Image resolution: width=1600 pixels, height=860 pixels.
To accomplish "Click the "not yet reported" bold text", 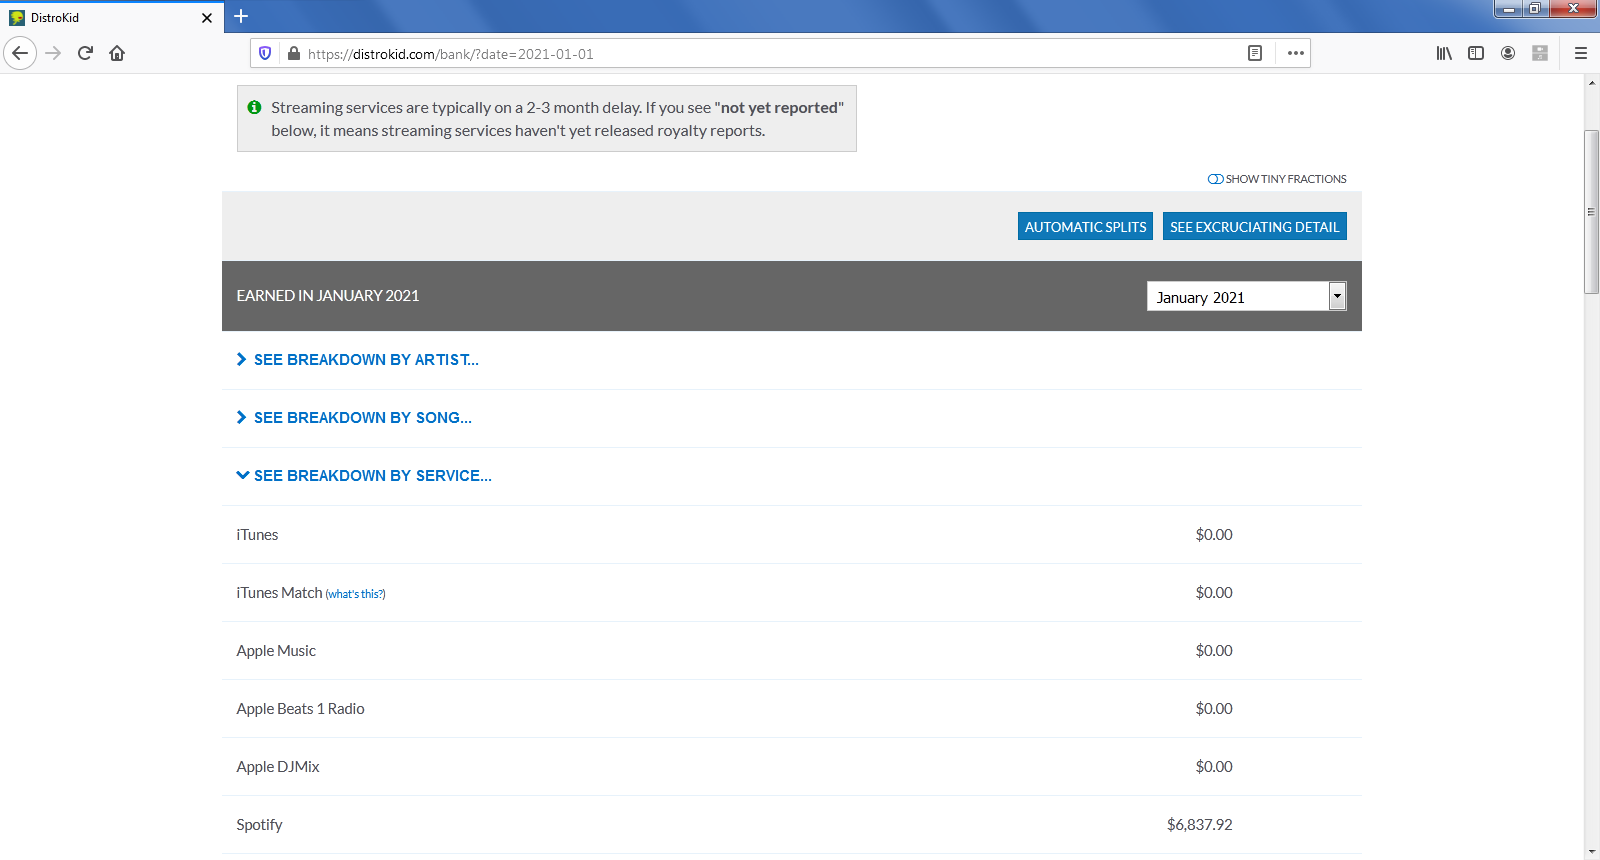I will click(779, 108).
